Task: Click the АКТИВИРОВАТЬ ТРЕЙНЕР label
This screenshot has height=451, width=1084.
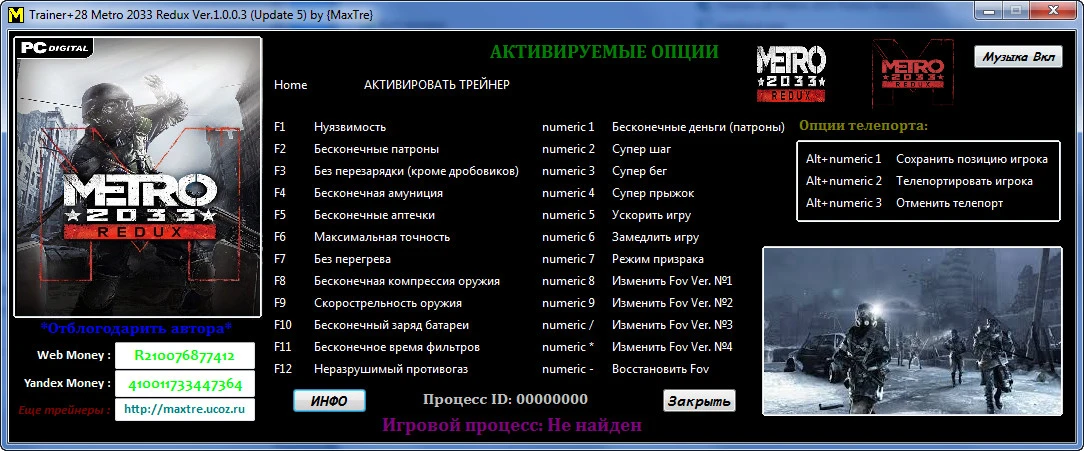Action: (x=437, y=85)
